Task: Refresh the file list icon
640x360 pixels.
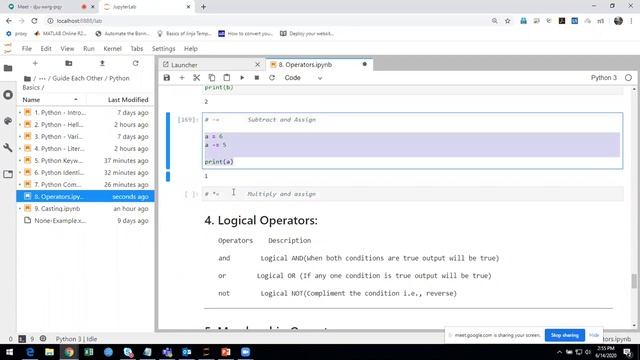Action: 136,63
